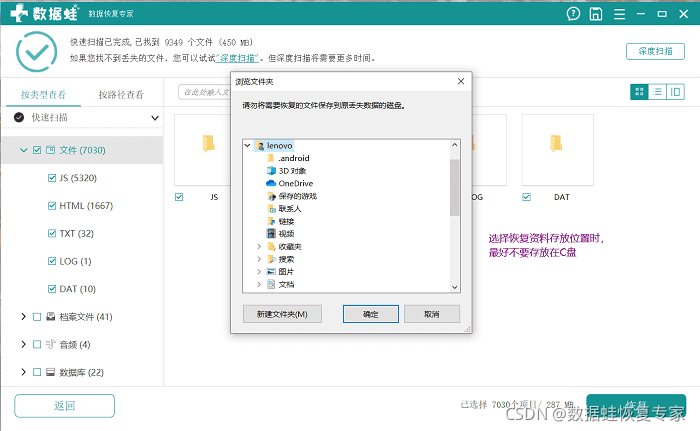Follow the "深度扫描" hyperlink in message
The height and width of the screenshot is (431, 700).
pyautogui.click(x=237, y=58)
